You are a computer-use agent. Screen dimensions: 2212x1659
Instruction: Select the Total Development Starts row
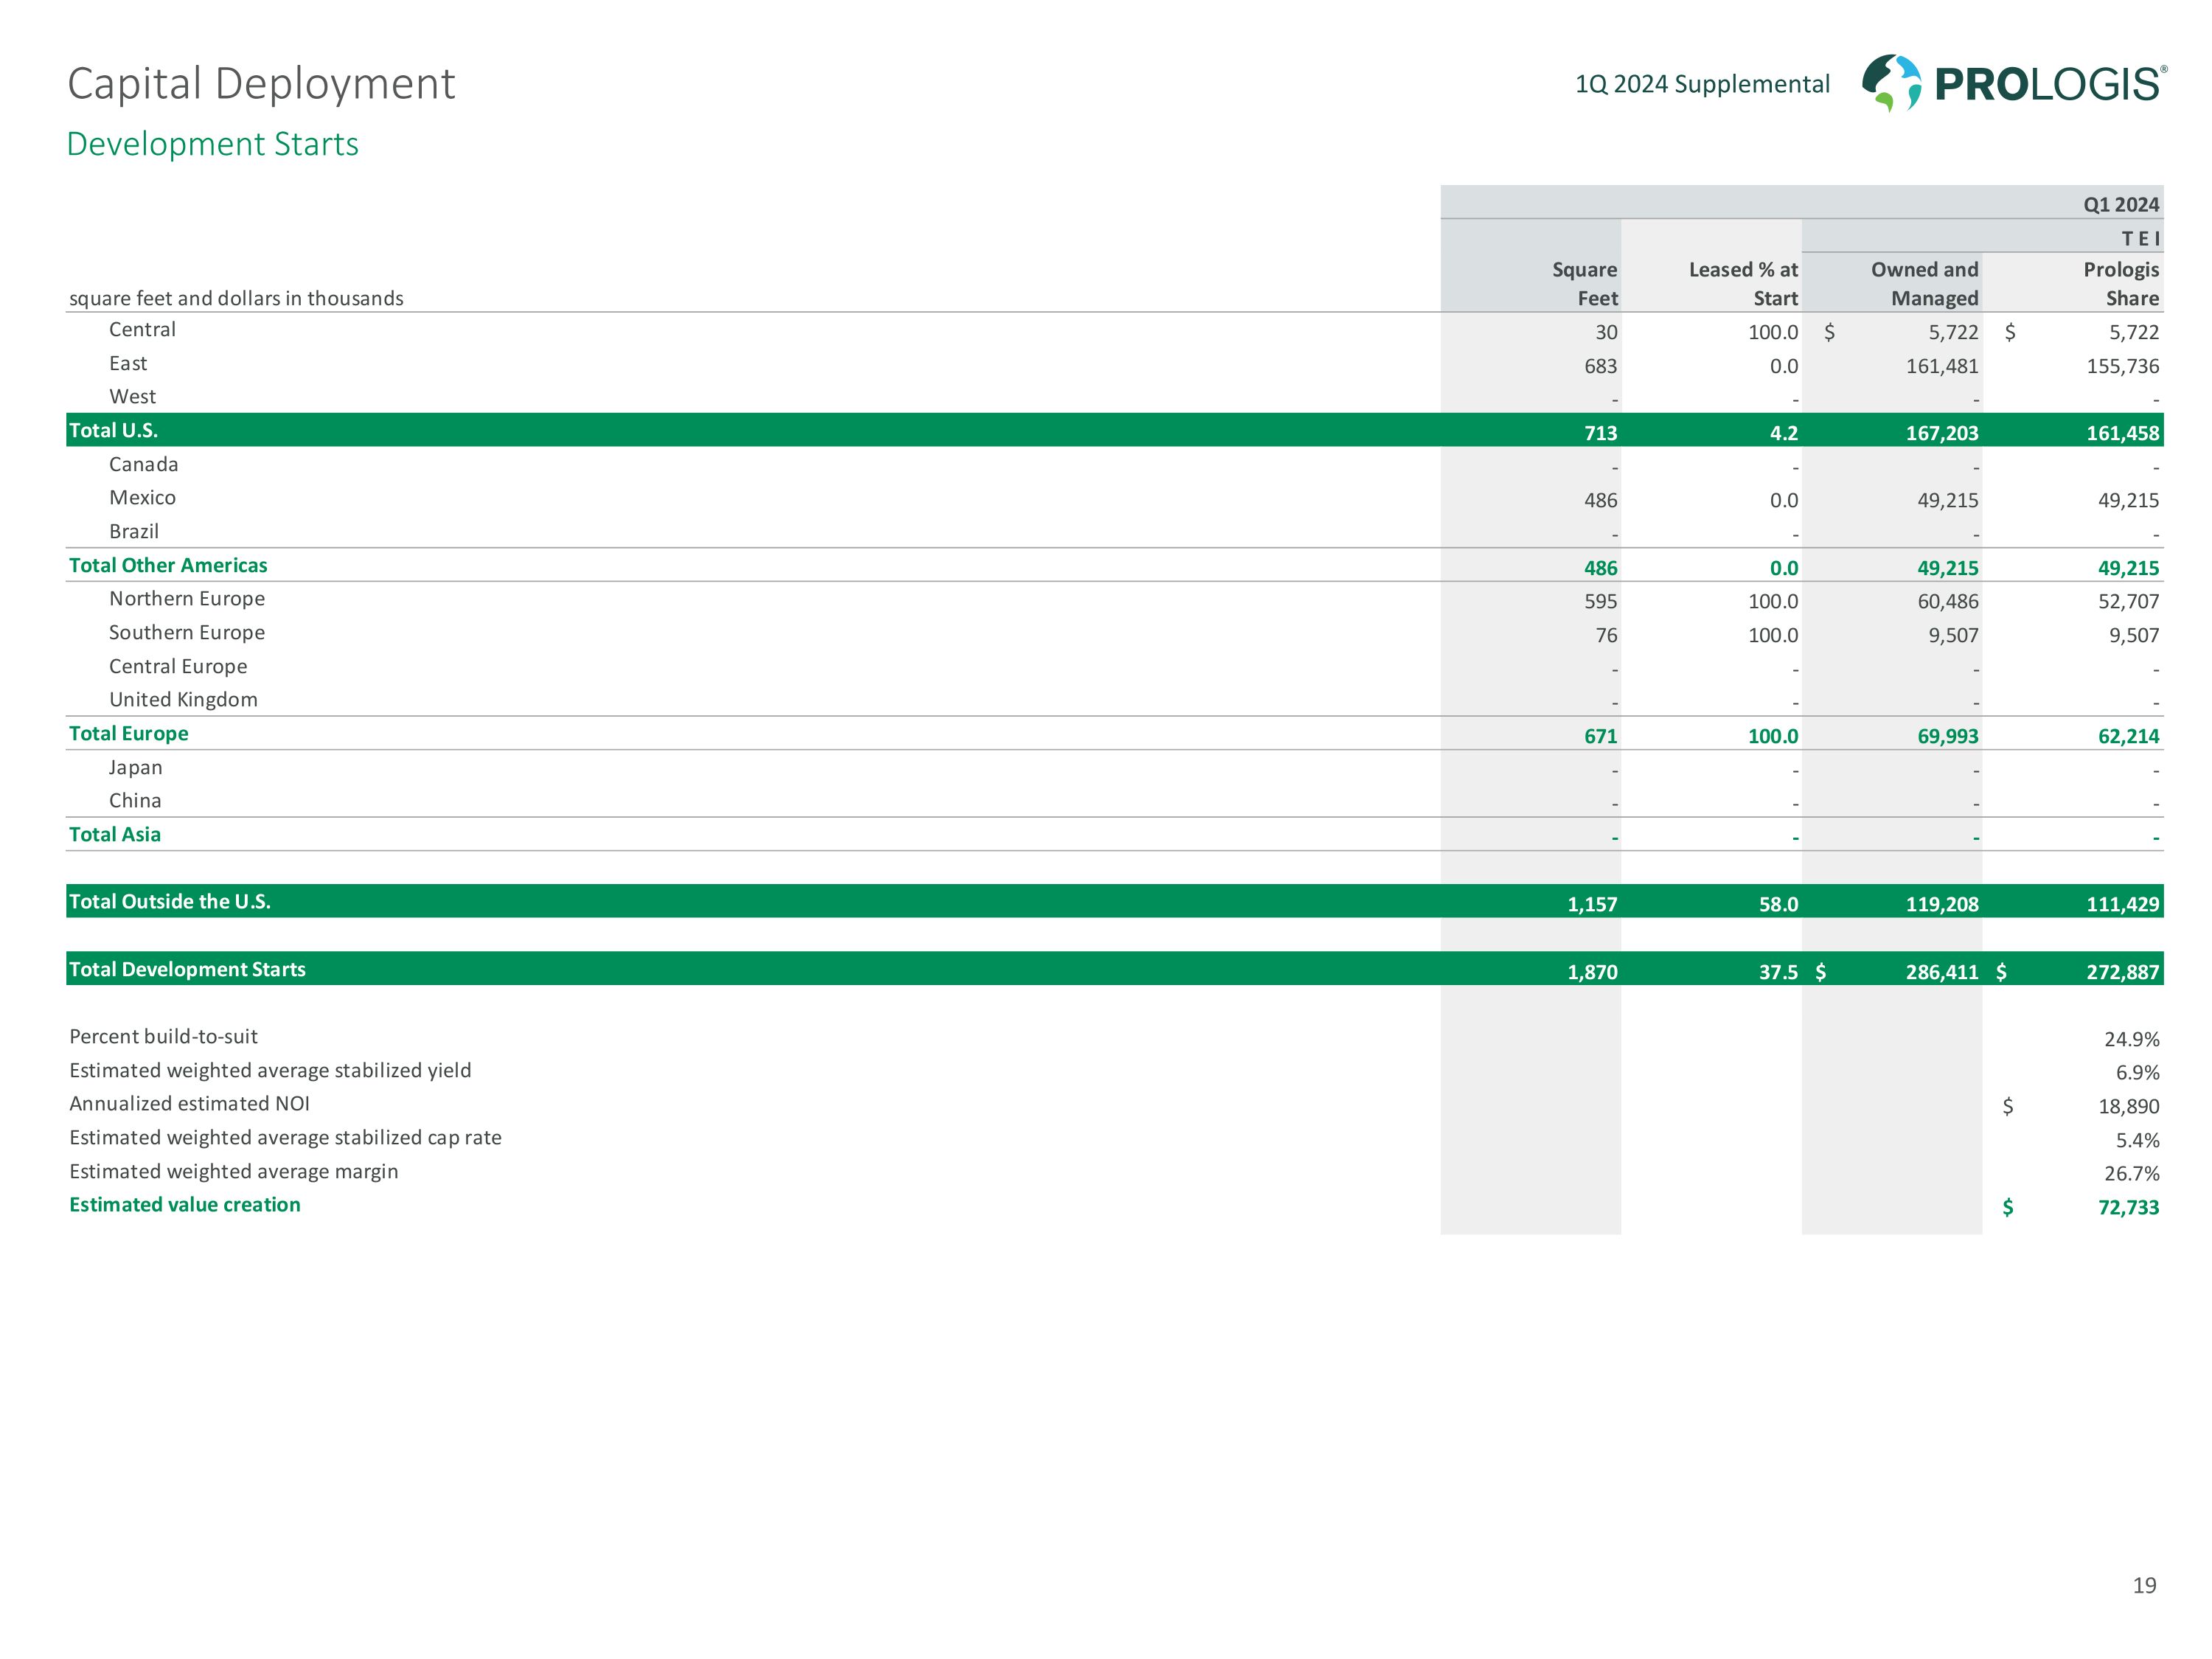coord(187,969)
